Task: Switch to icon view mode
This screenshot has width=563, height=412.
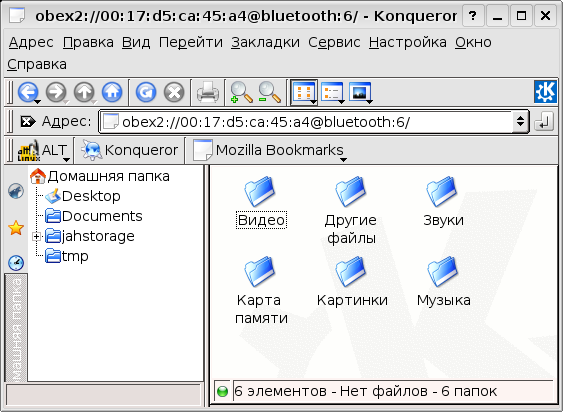Action: coord(304,92)
